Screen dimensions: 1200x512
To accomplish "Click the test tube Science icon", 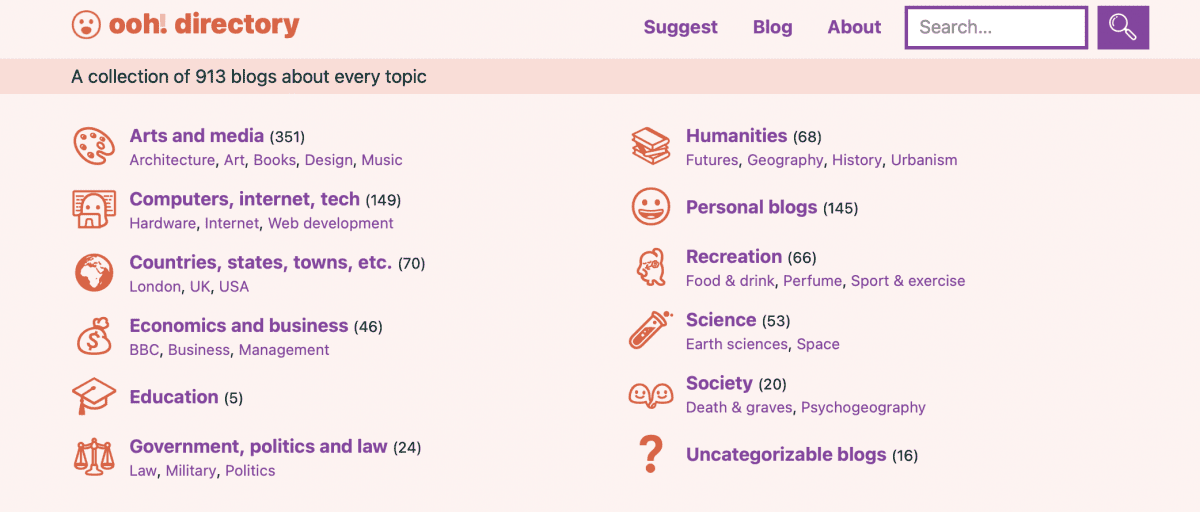I will (651, 330).
